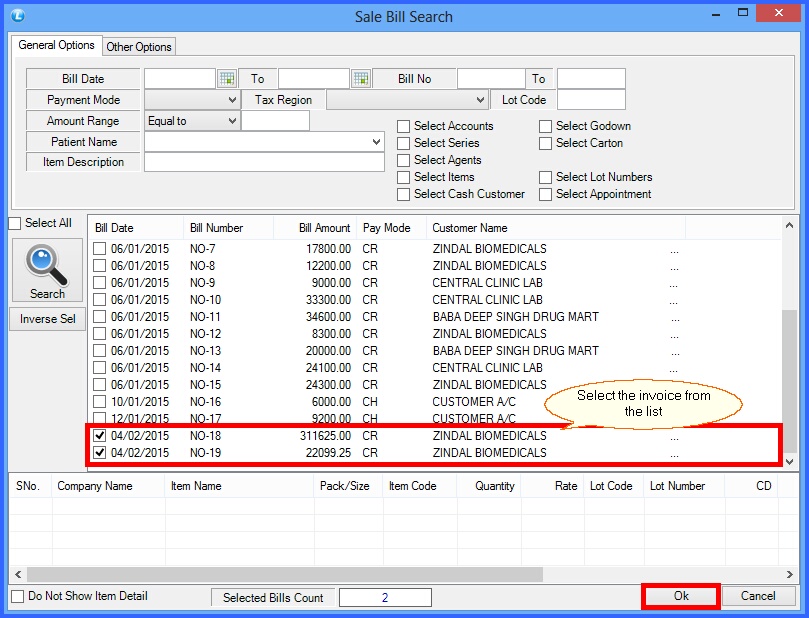Uncheck the NO-19 bill checkbox

[100, 453]
